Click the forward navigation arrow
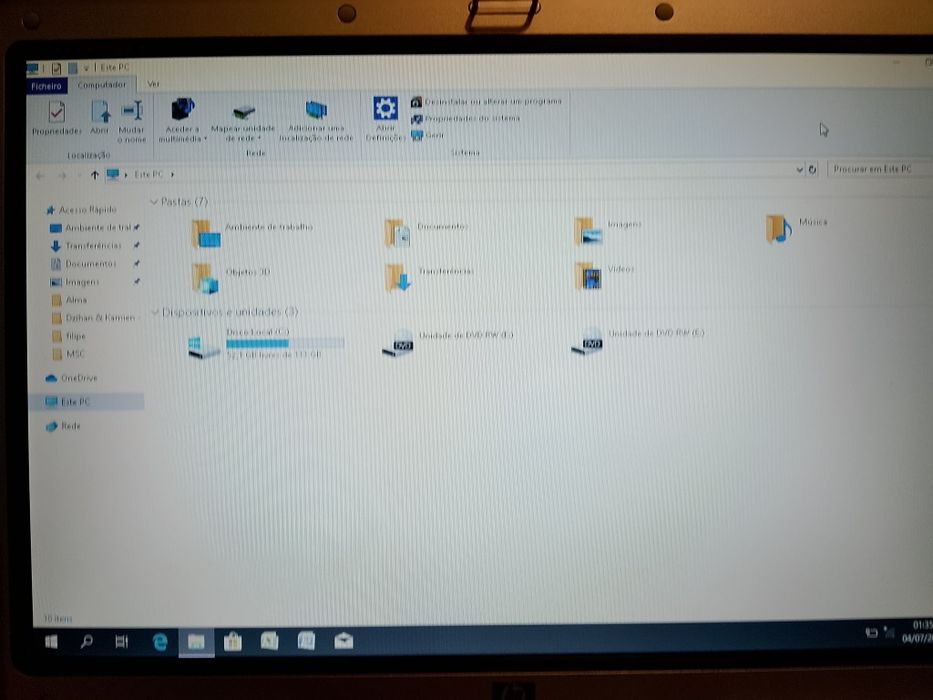Screen dimensions: 933x700 point(62,176)
